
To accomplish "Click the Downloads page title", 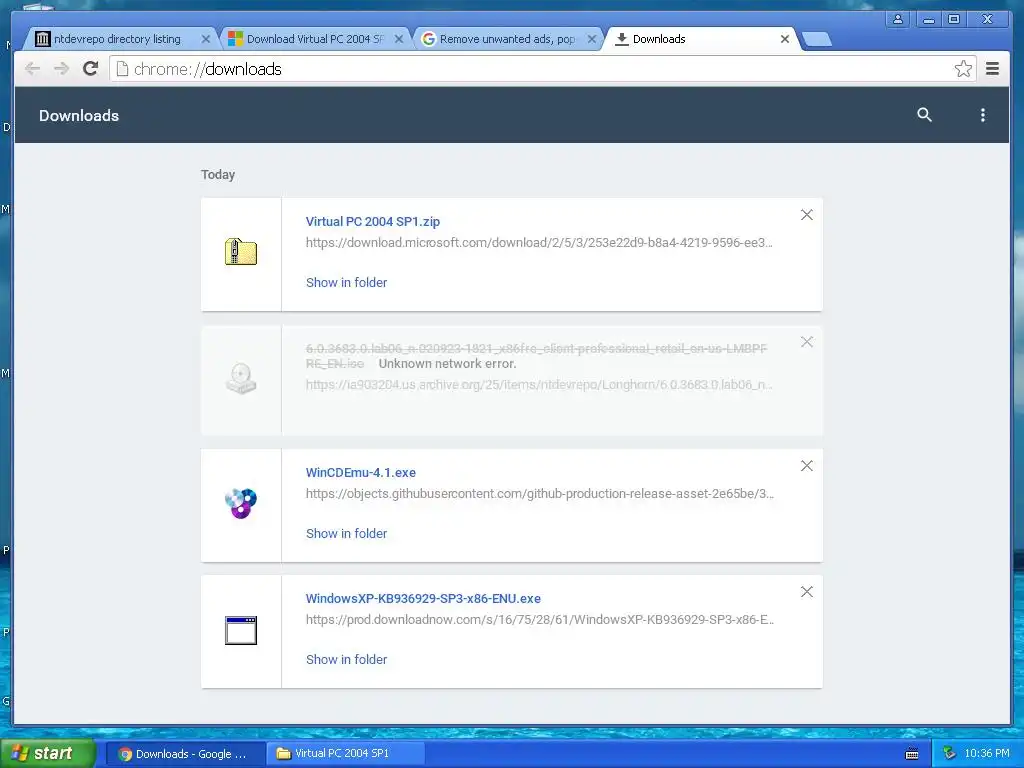I will pos(79,116).
